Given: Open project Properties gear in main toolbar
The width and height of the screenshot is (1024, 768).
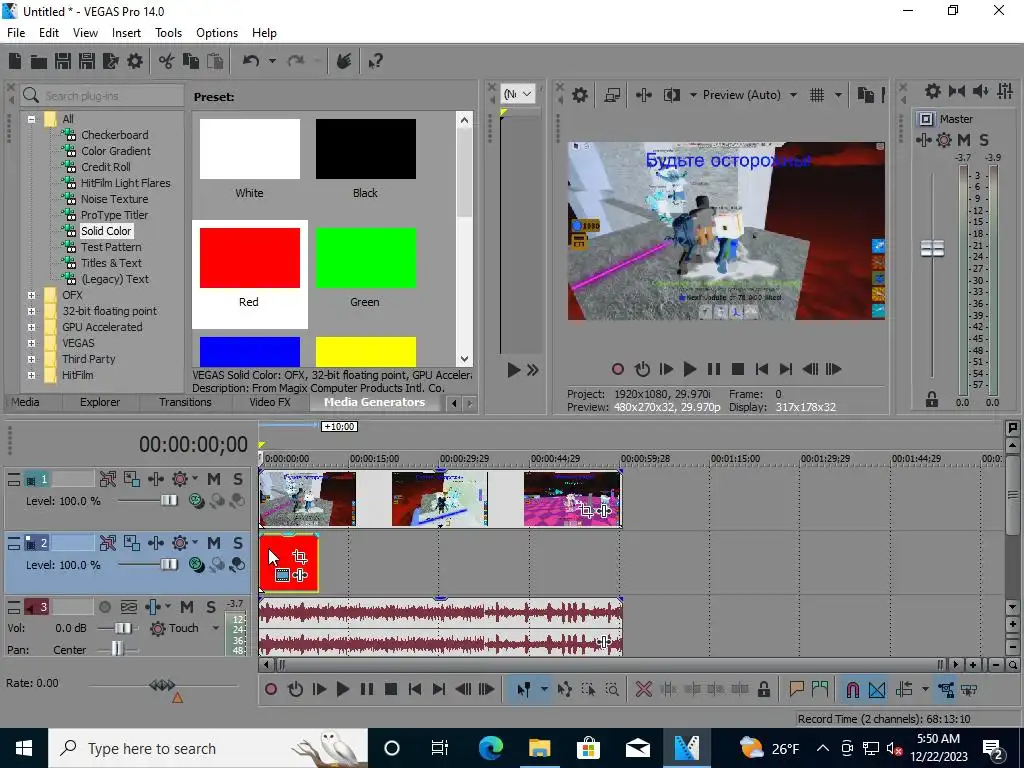Looking at the screenshot, I should [135, 61].
